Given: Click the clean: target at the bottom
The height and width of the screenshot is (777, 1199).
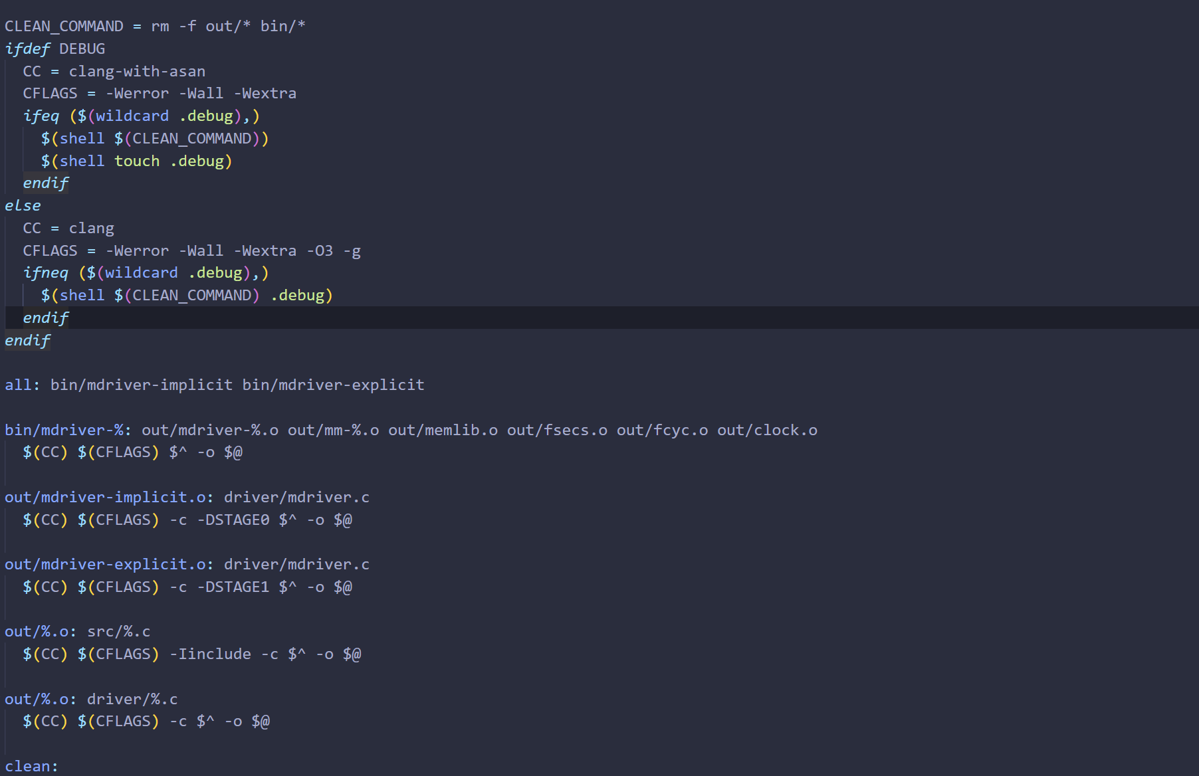Looking at the screenshot, I should (32, 766).
